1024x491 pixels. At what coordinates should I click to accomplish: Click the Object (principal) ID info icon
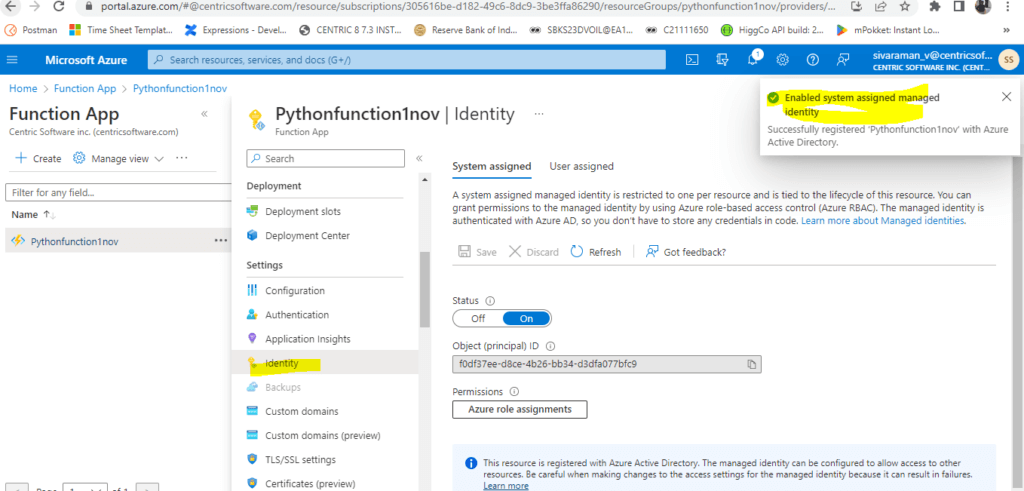click(550, 346)
